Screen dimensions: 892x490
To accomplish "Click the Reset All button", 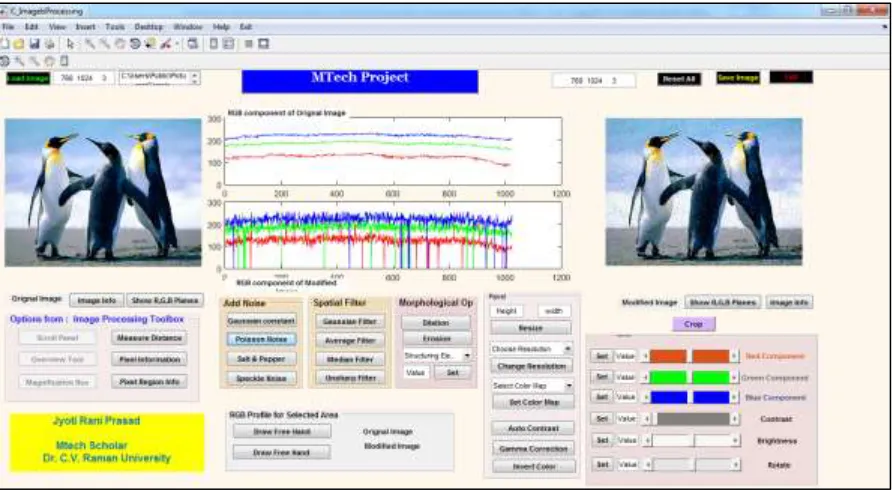I will point(679,79).
